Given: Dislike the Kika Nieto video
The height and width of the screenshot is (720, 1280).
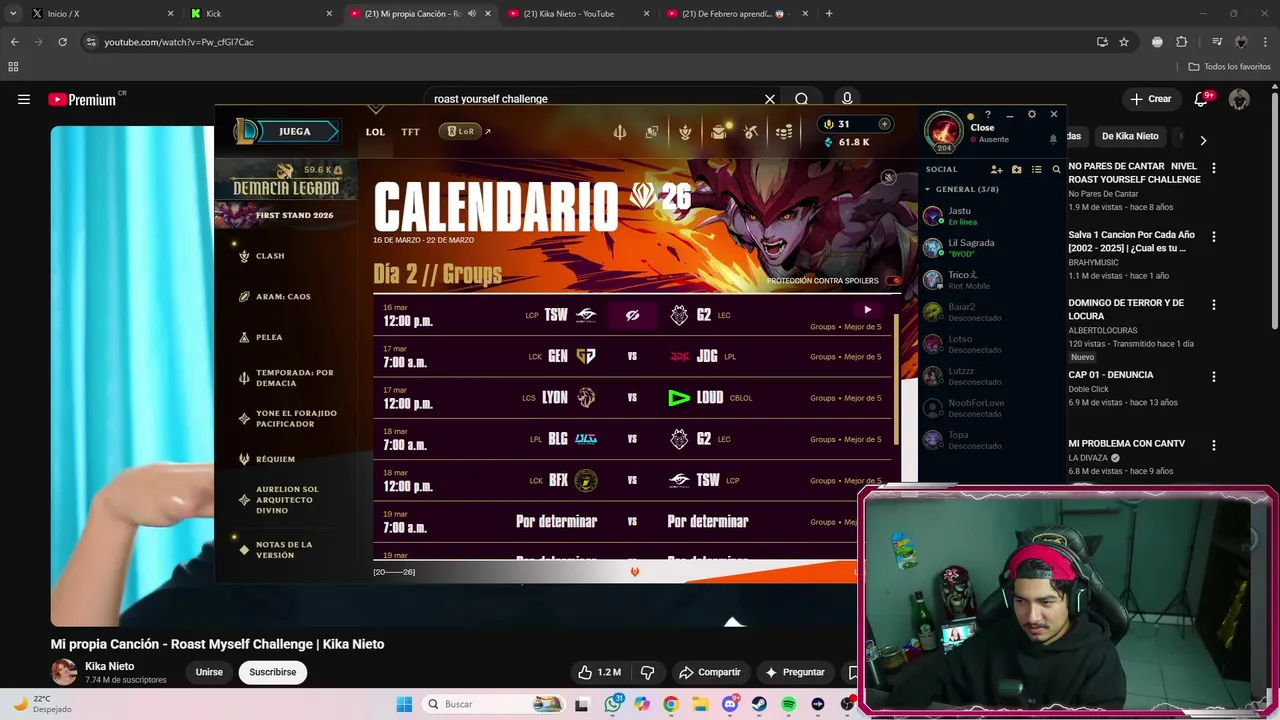Looking at the screenshot, I should pos(647,672).
